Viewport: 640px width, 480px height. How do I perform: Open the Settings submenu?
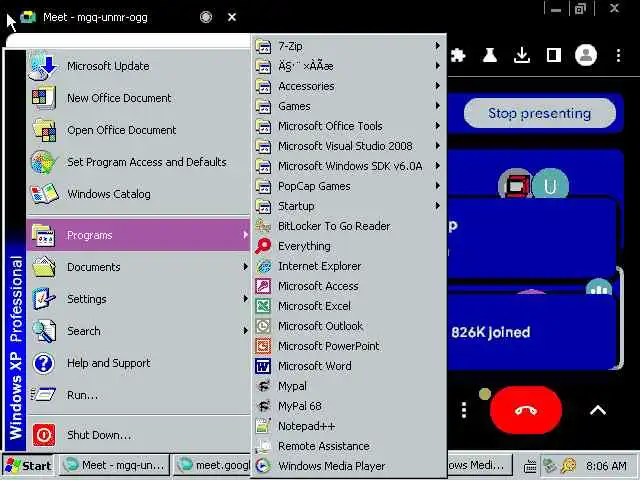pos(138,299)
